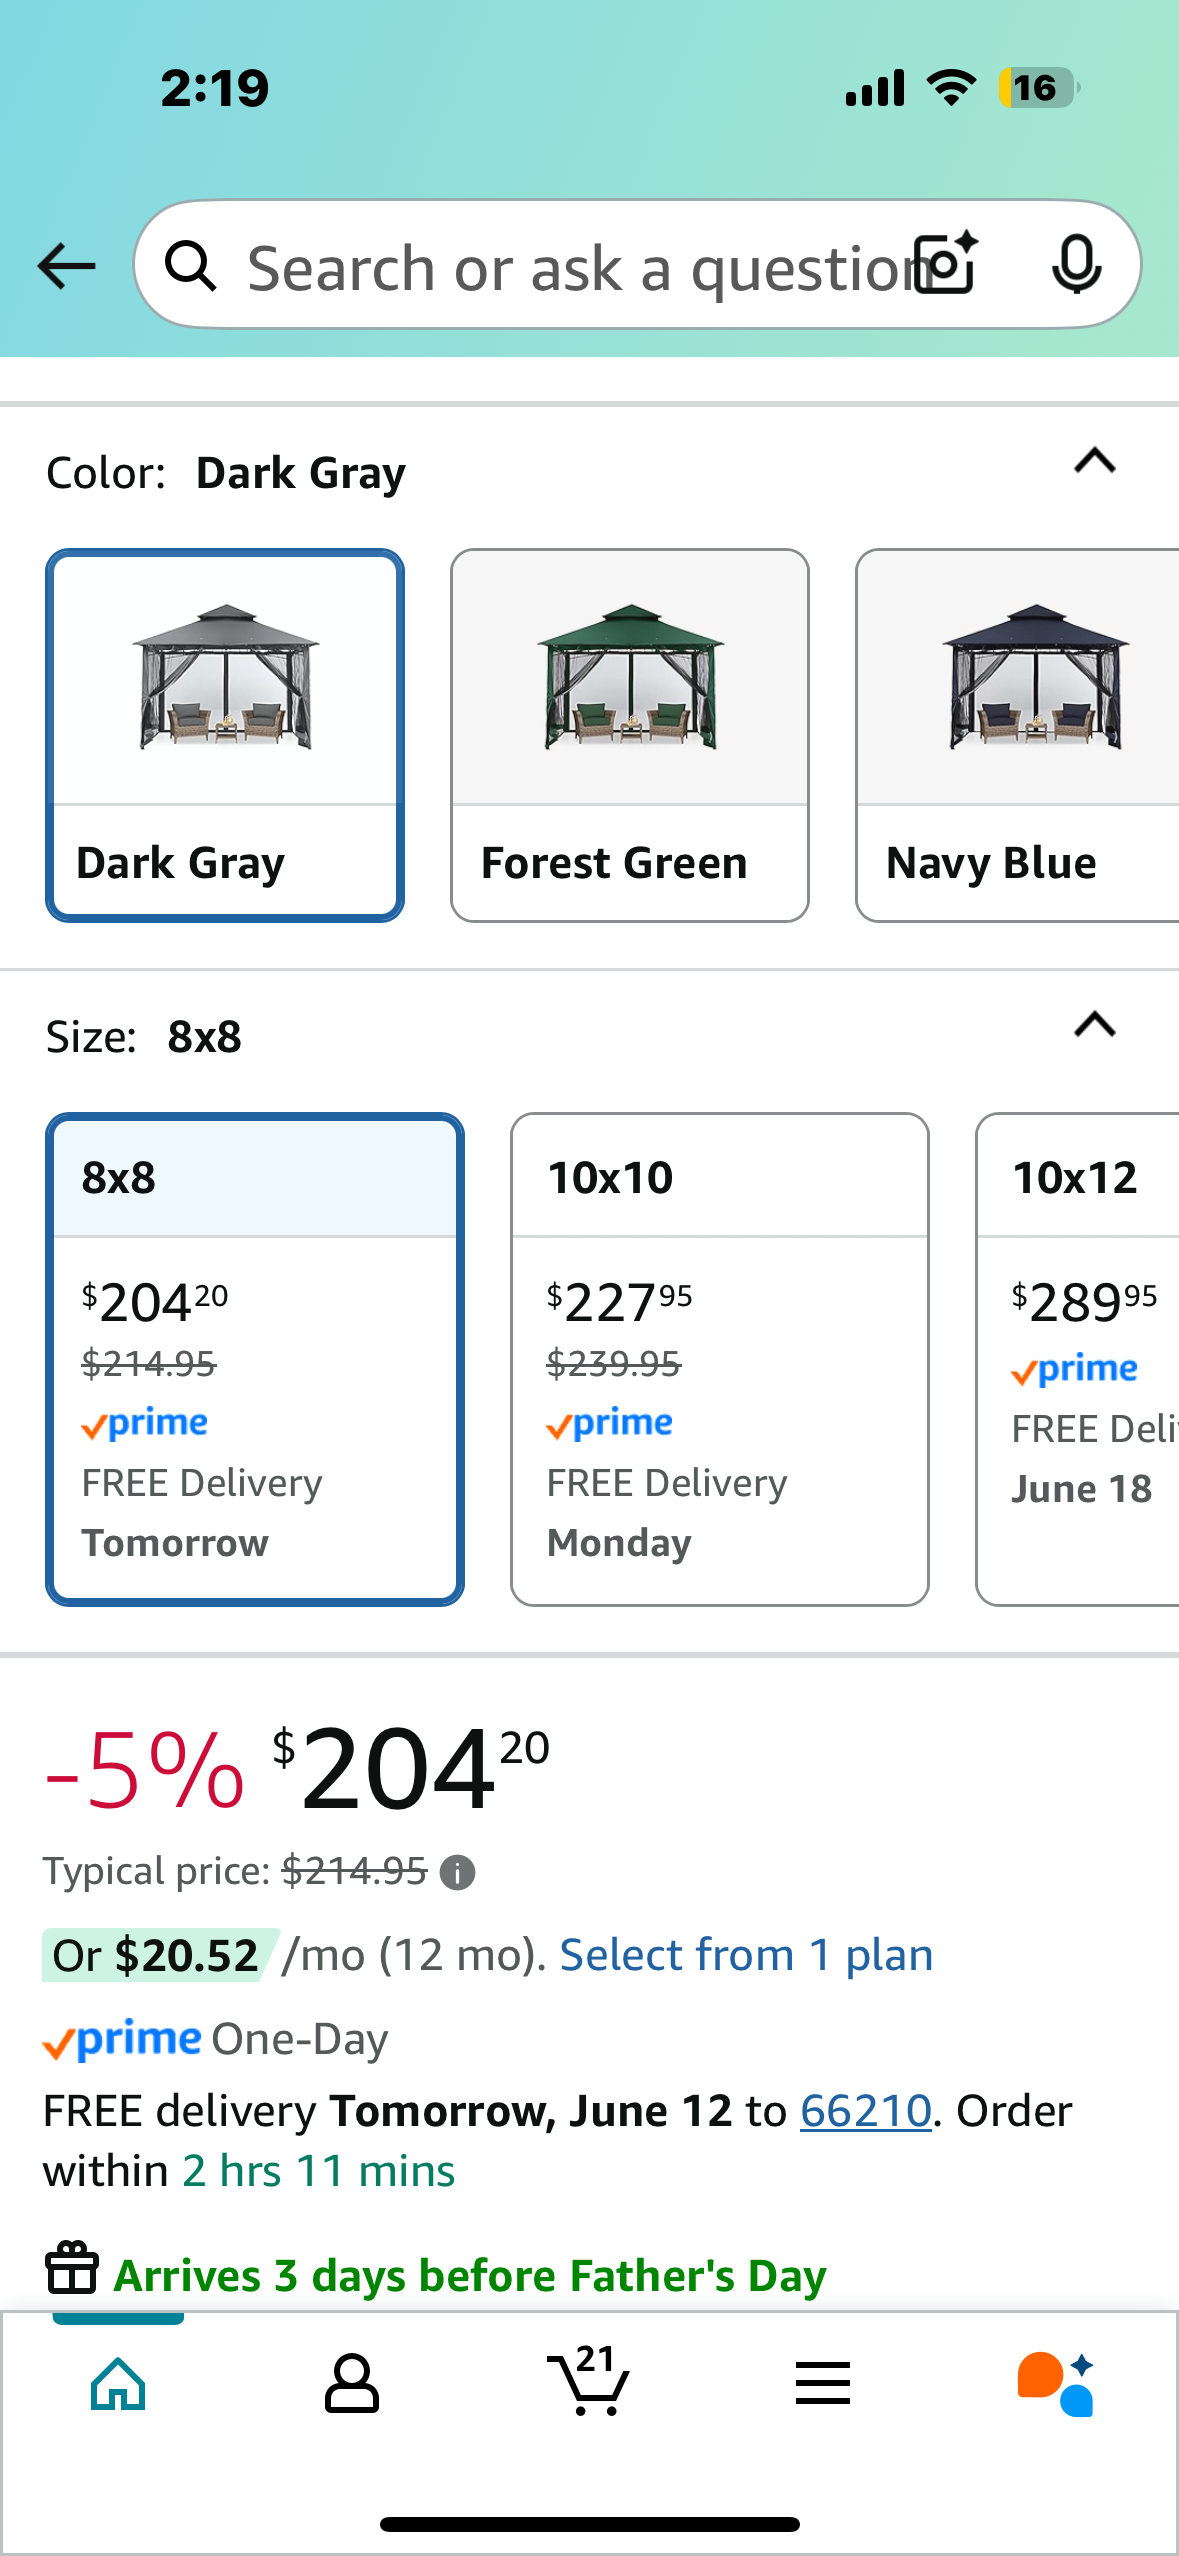Tap the microphone voice search icon
The height and width of the screenshot is (2556, 1179).
click(x=1077, y=265)
